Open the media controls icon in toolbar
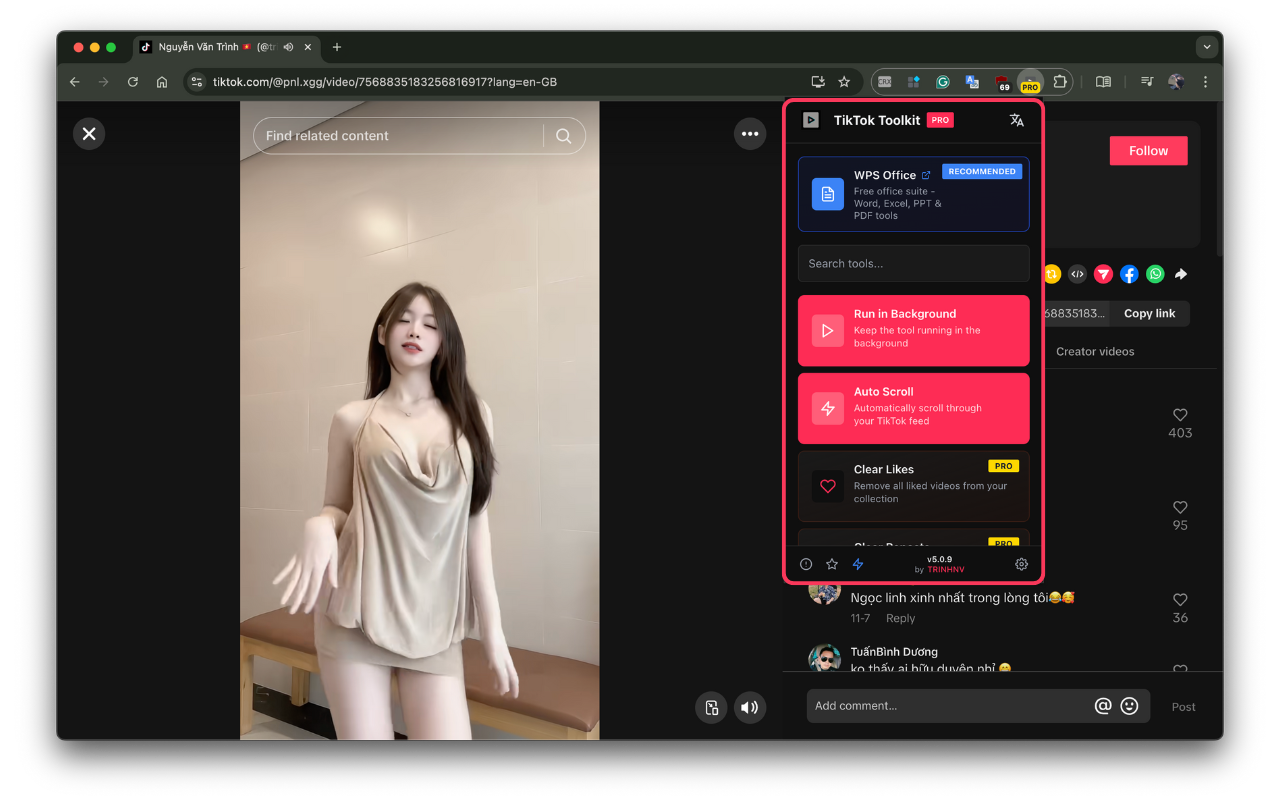Screen dimensions: 1280x800 [1147, 82]
